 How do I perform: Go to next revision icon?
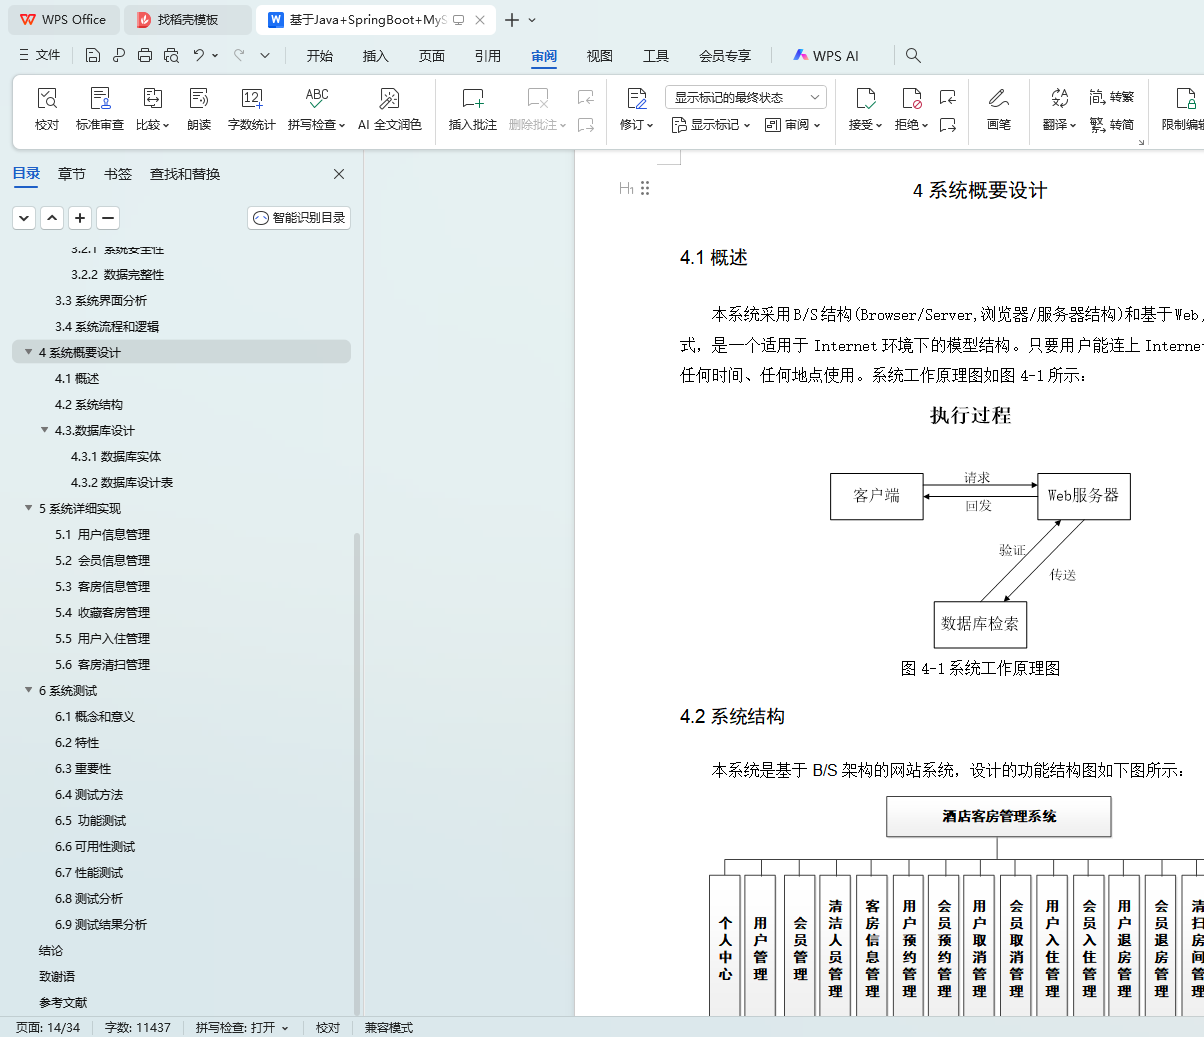[948, 125]
